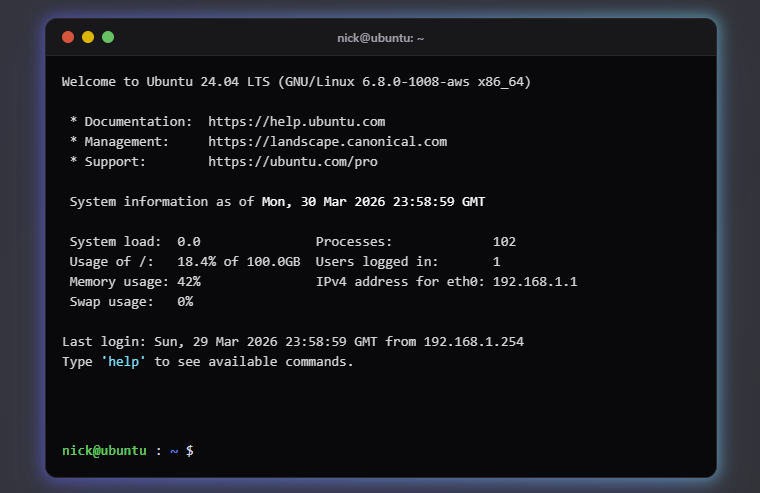Click the red close window dot
Viewport: 760px width, 493px height.
tap(68, 37)
